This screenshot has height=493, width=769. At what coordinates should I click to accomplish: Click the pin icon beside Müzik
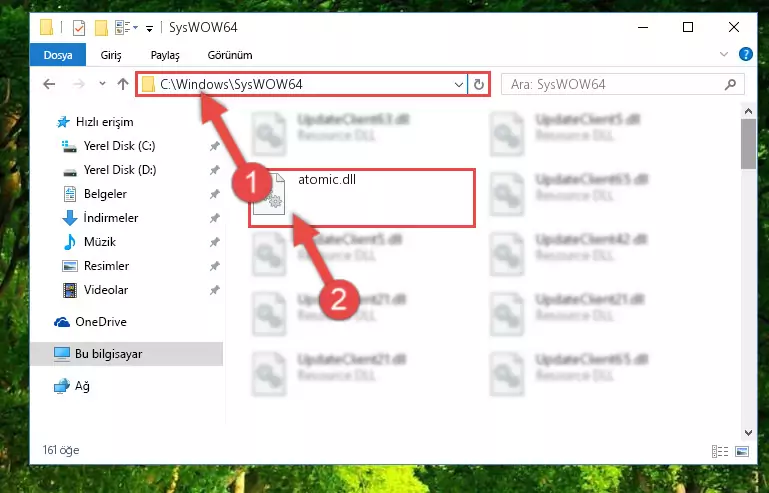click(214, 242)
